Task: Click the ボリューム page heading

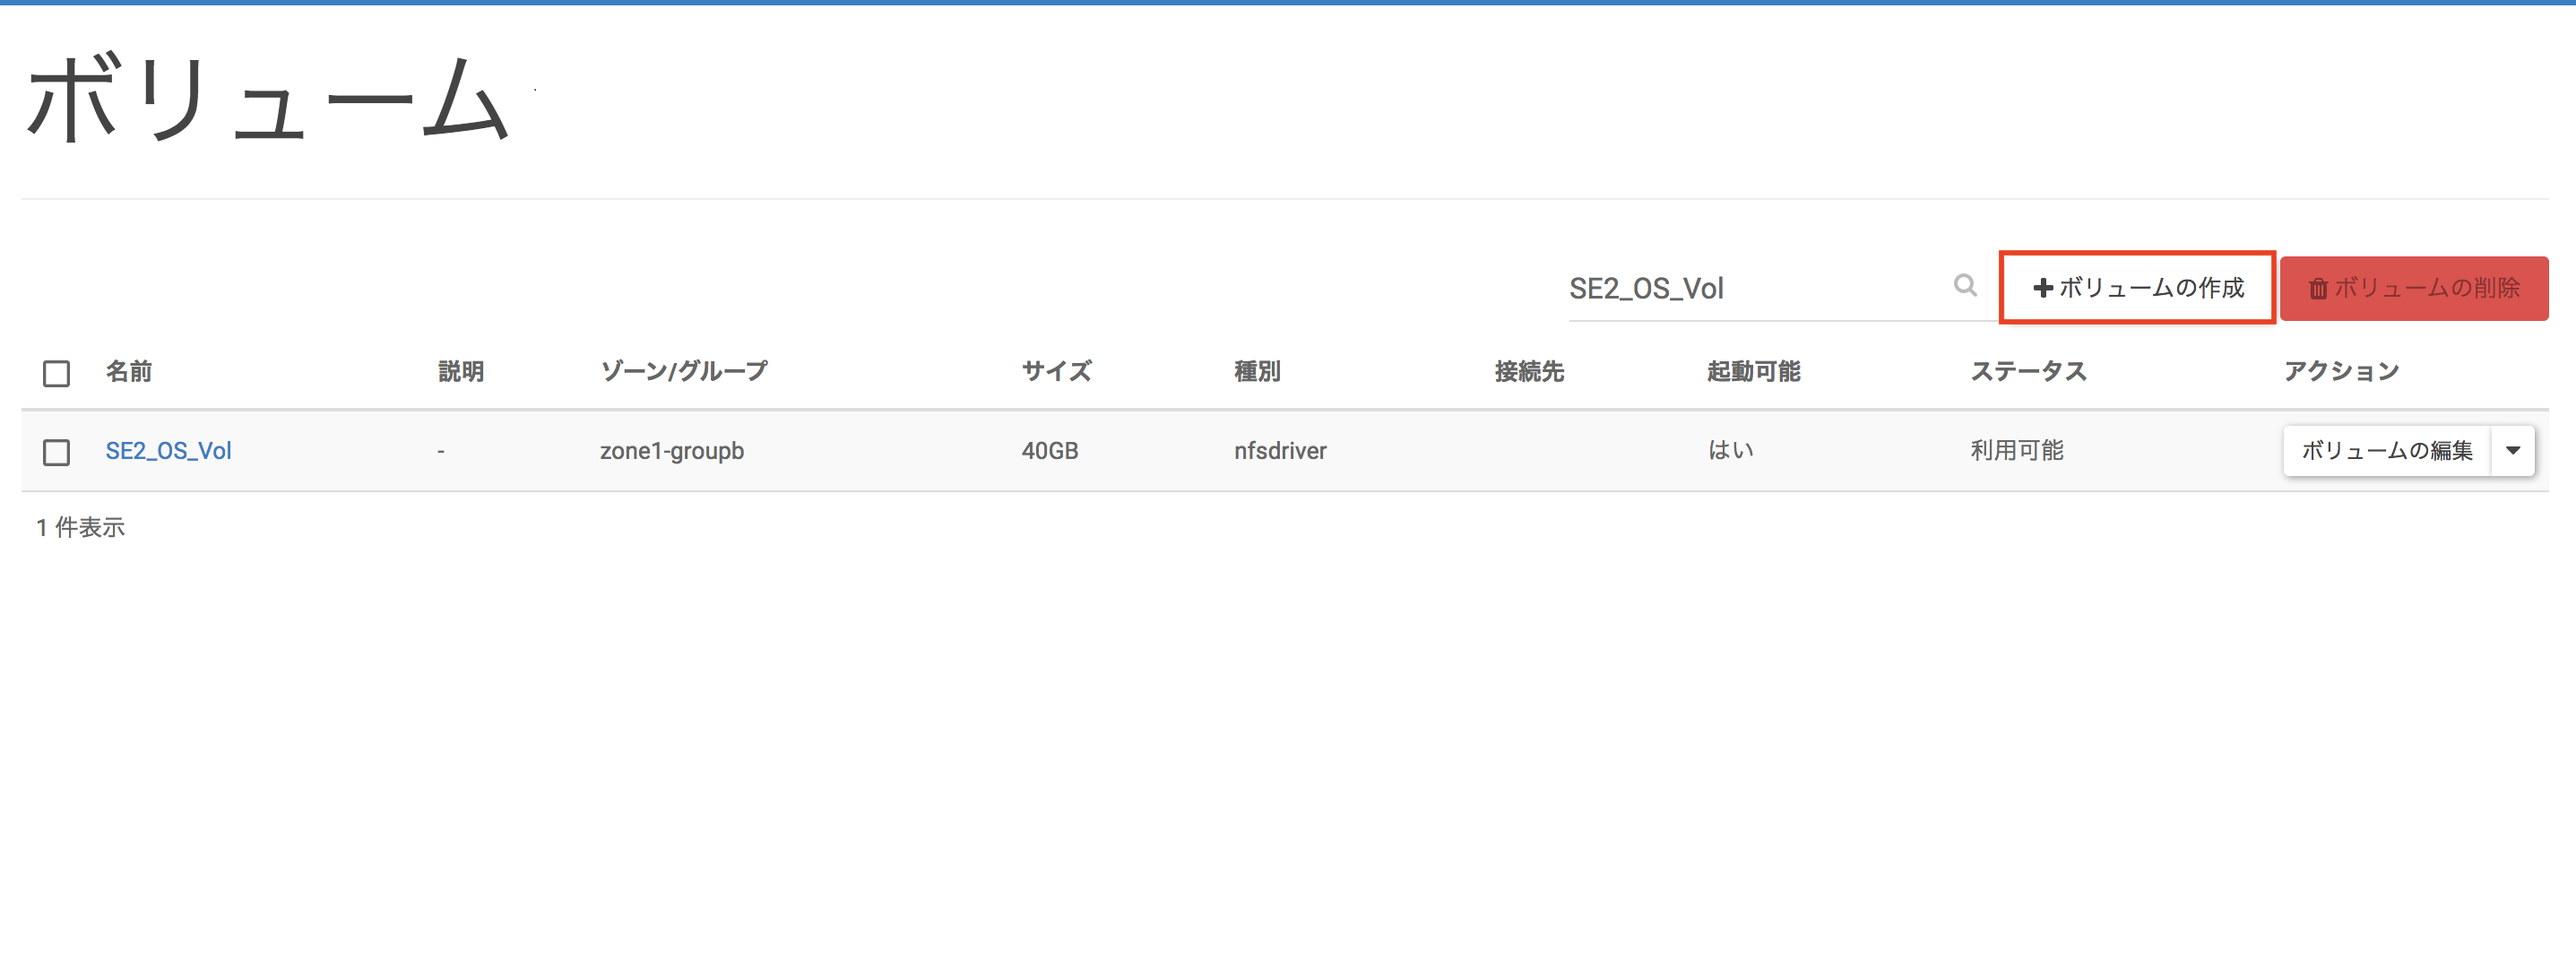Action: [268, 98]
